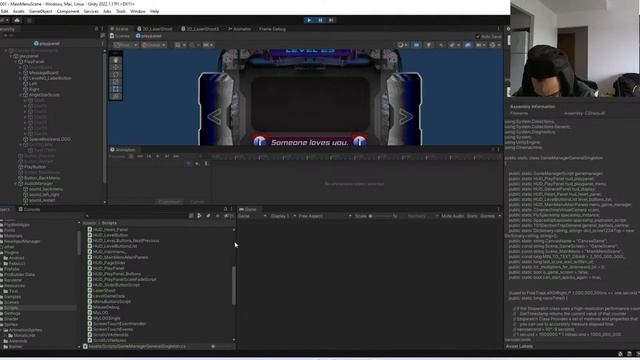Viewport: 640px width, 360px height.
Task: Open draw mode shading dropdown
Action: (402, 45)
